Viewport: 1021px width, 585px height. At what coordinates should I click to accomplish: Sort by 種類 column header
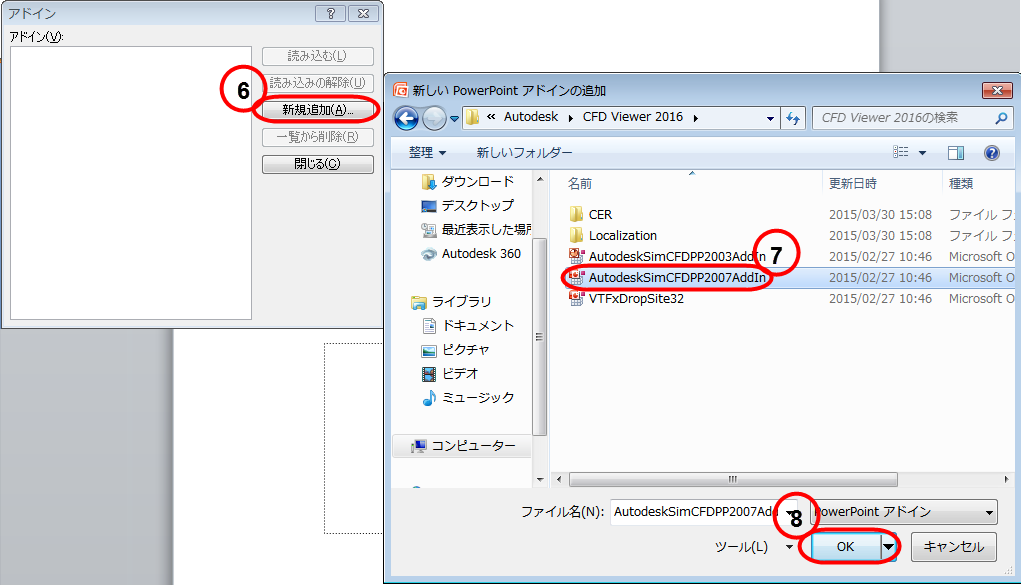click(x=960, y=184)
